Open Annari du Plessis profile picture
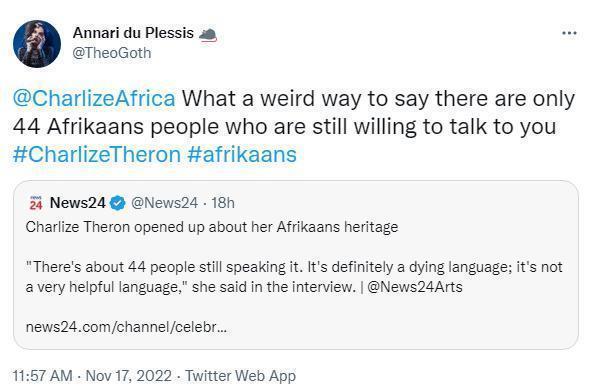 click(37, 44)
